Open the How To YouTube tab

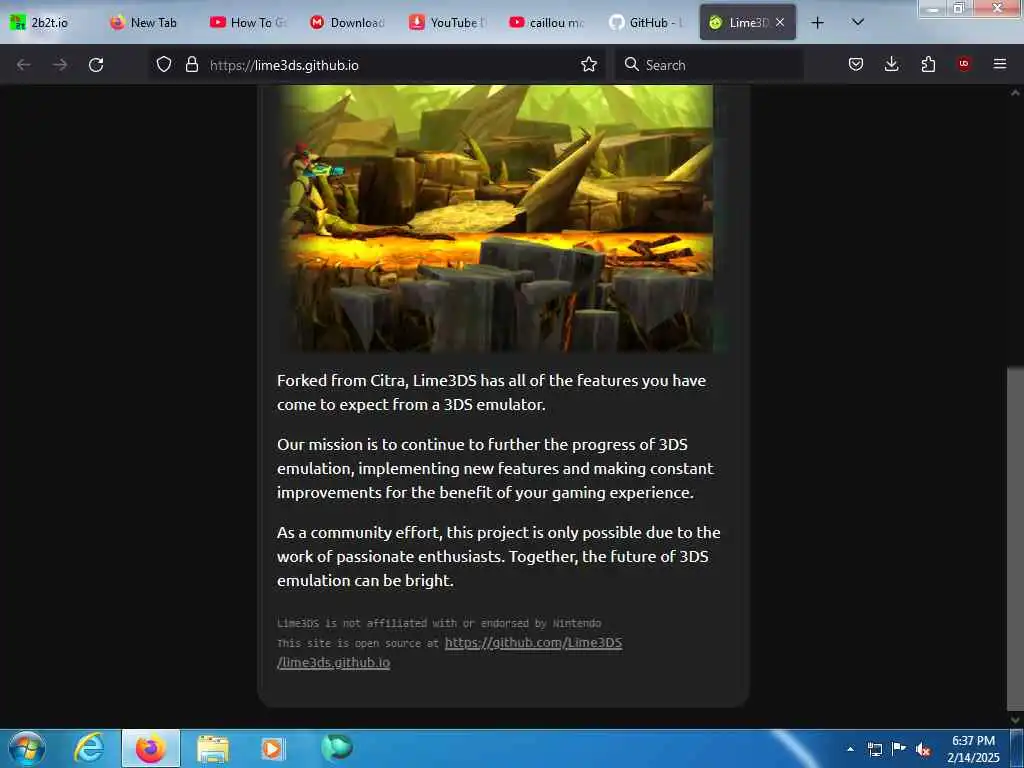(x=248, y=23)
